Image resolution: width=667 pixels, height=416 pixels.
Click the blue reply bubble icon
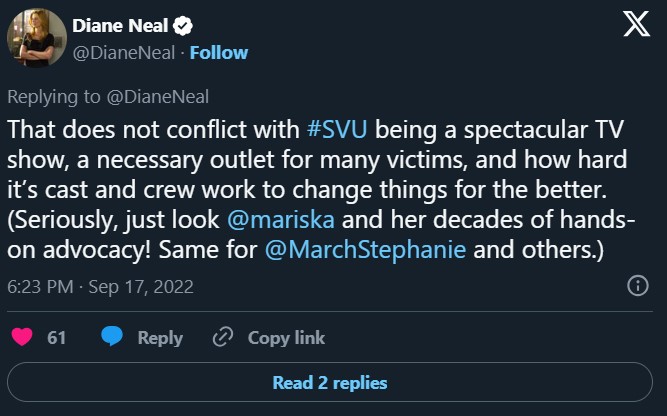[x=112, y=338]
